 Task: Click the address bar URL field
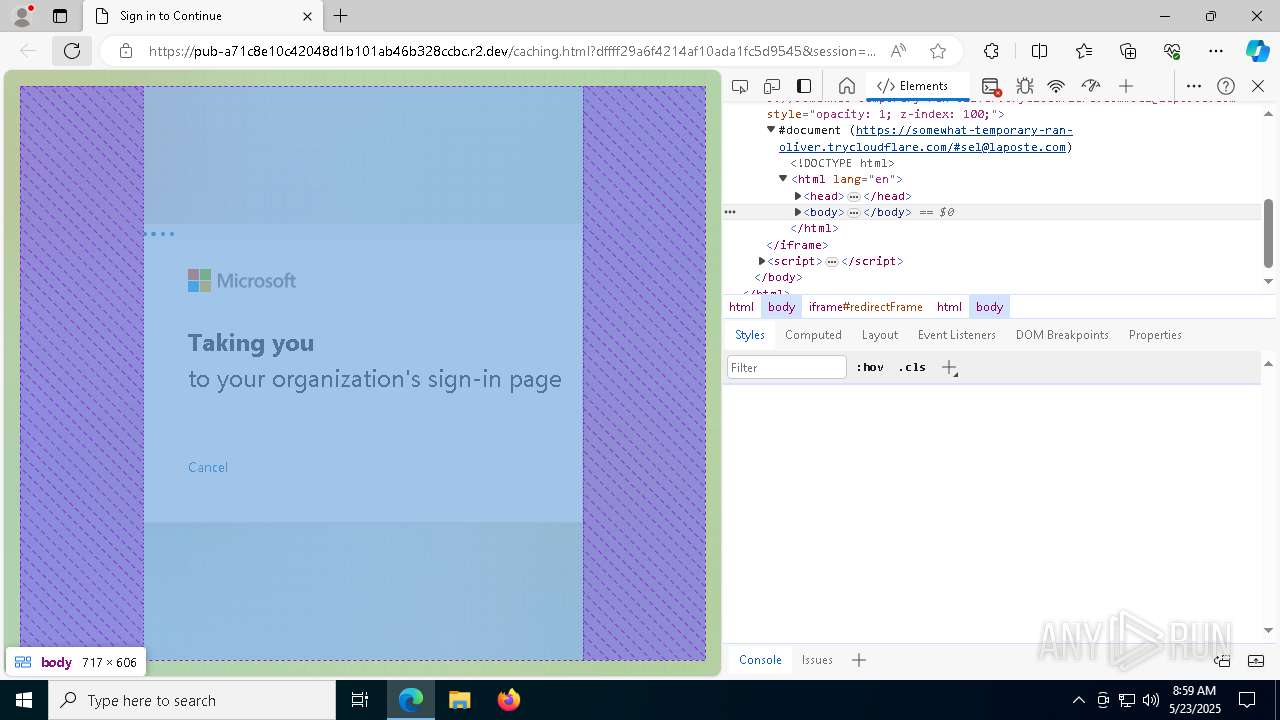(x=512, y=51)
